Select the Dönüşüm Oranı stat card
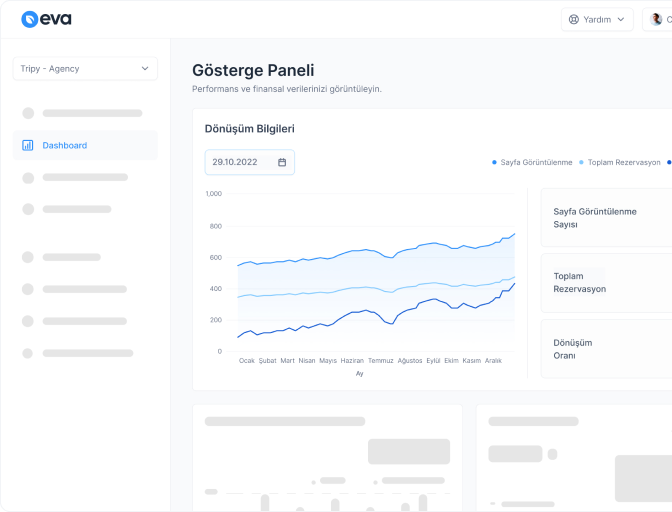This screenshot has height=512, width=672. [606, 348]
